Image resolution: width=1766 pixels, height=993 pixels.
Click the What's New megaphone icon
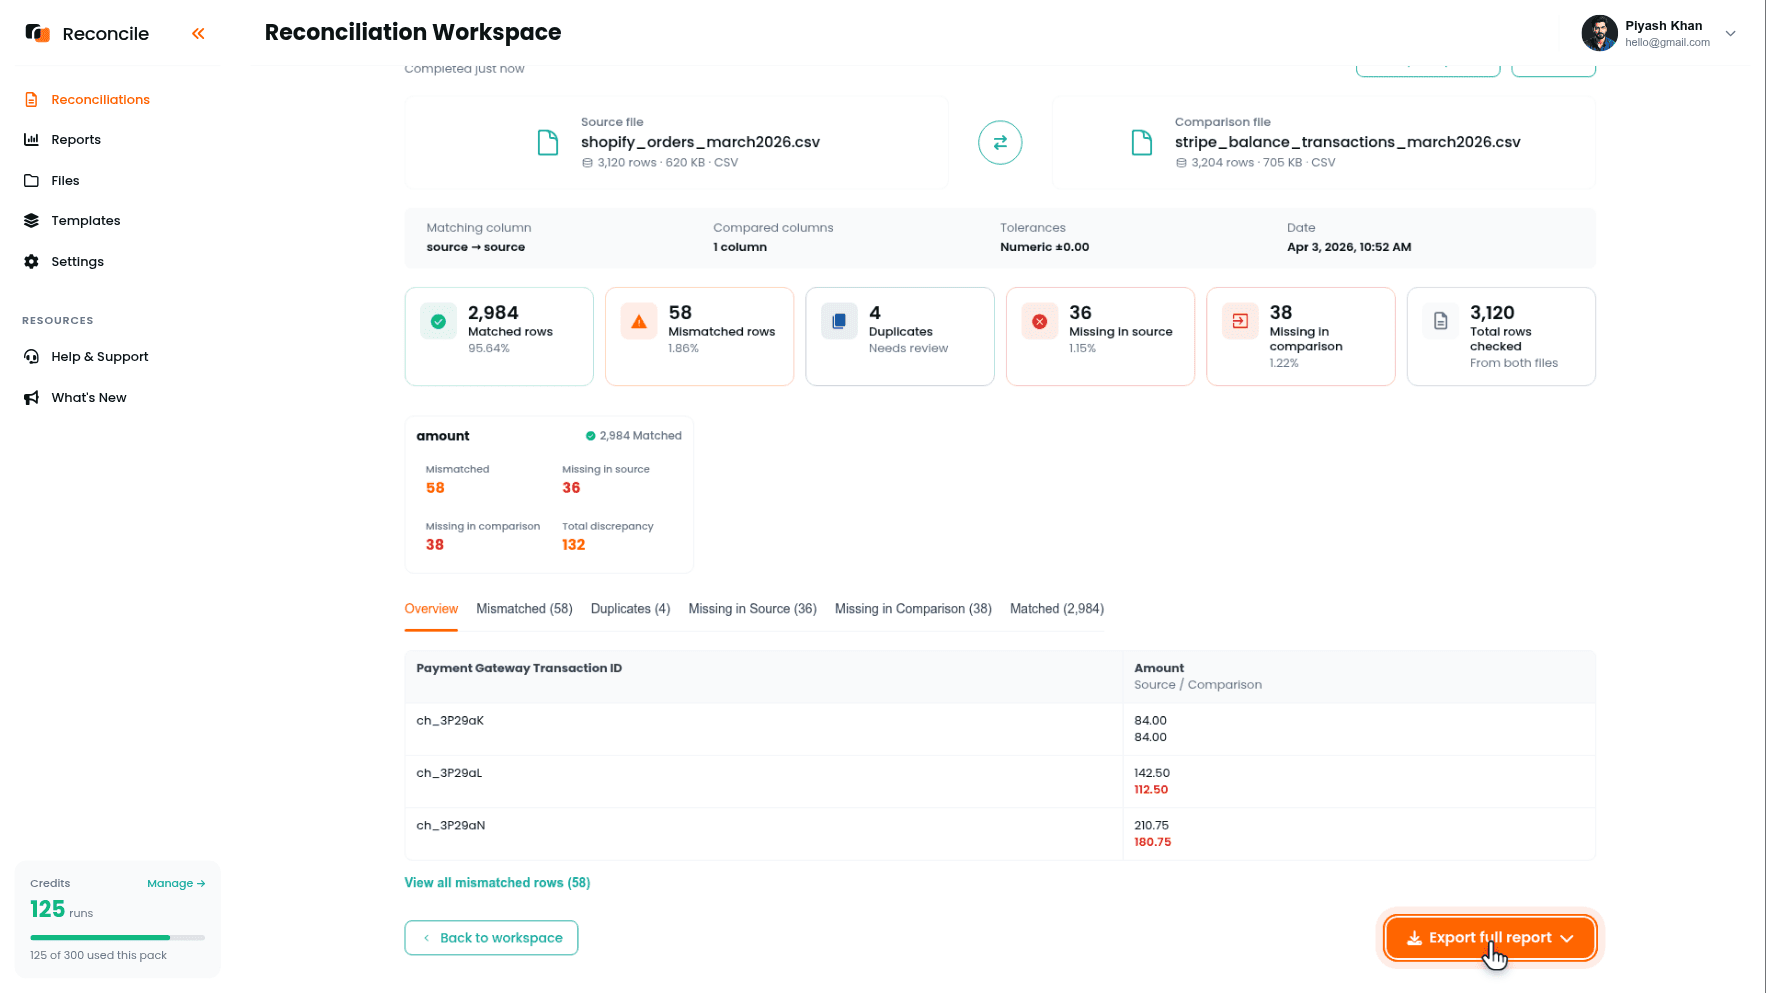[x=31, y=397]
